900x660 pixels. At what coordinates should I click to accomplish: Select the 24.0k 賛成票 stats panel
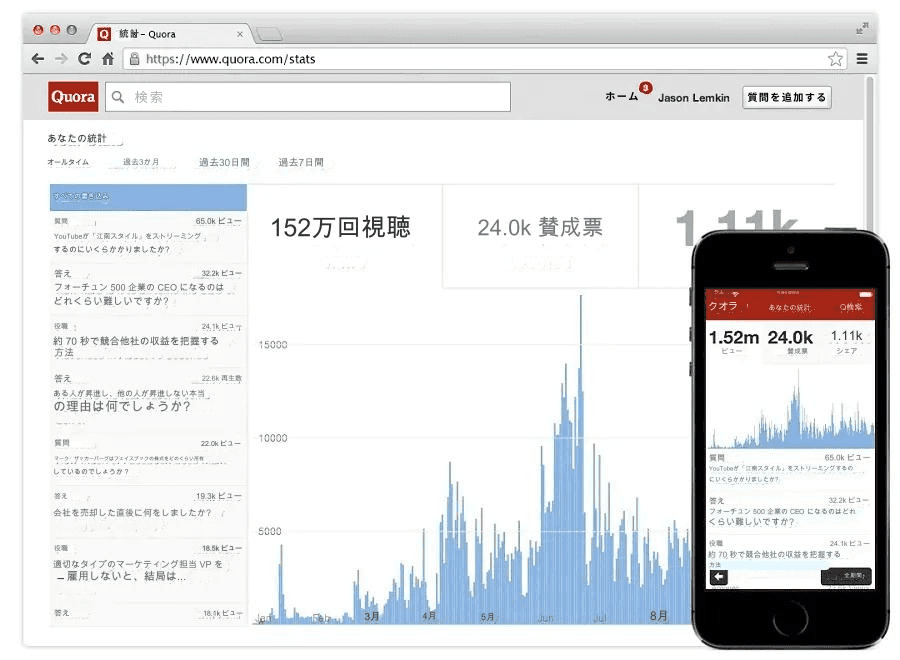[540, 236]
